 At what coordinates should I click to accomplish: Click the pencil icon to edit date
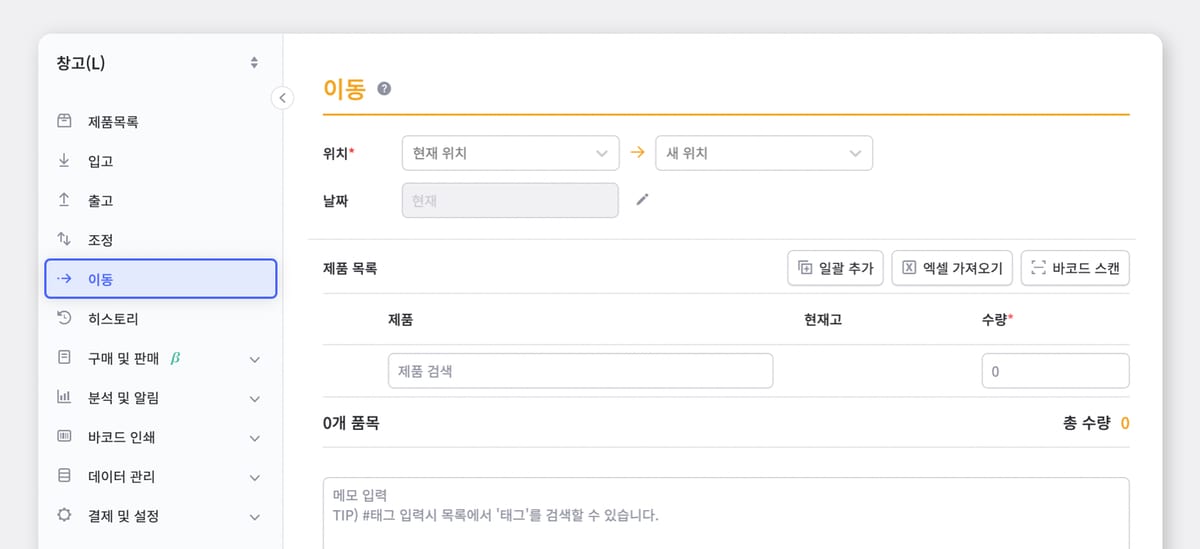[x=643, y=199]
